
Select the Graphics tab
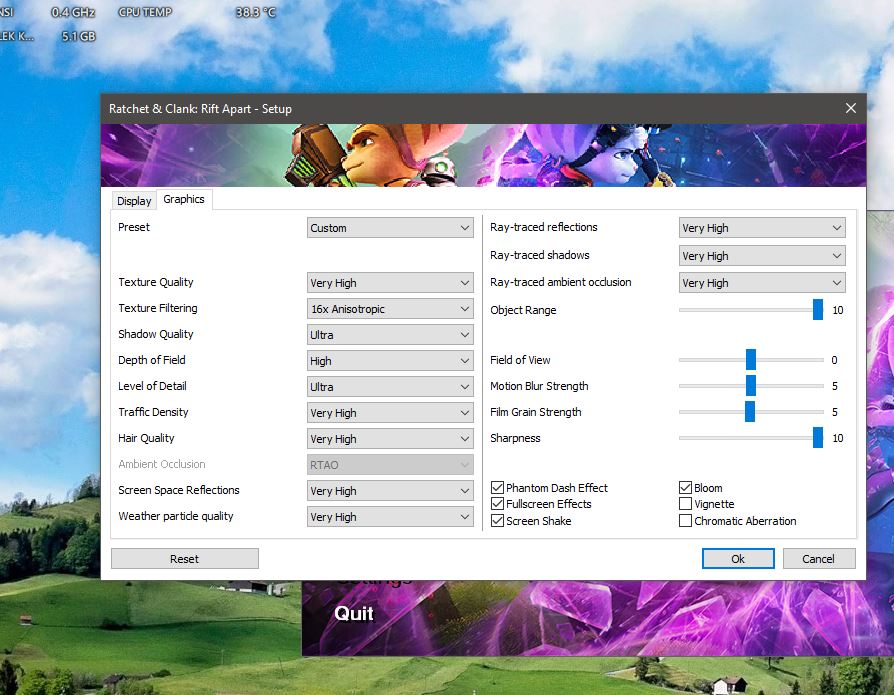point(184,199)
